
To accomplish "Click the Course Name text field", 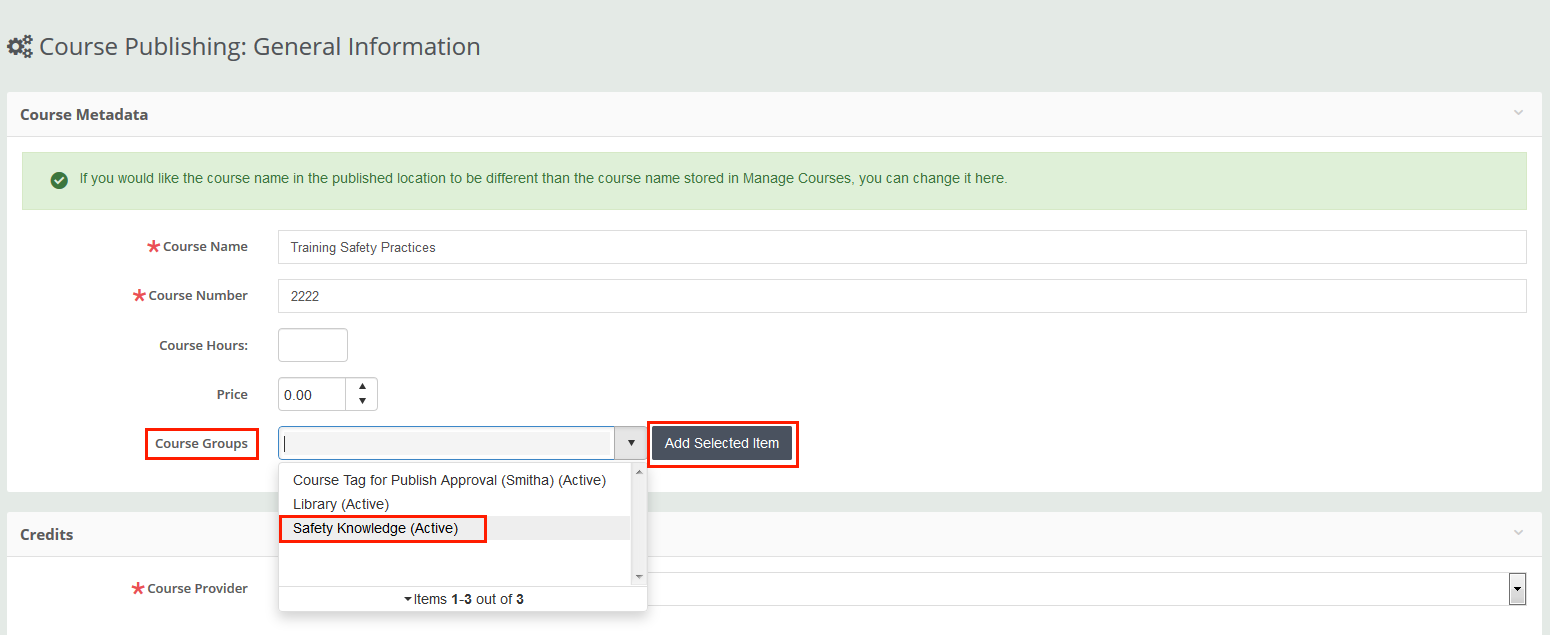I will (902, 247).
